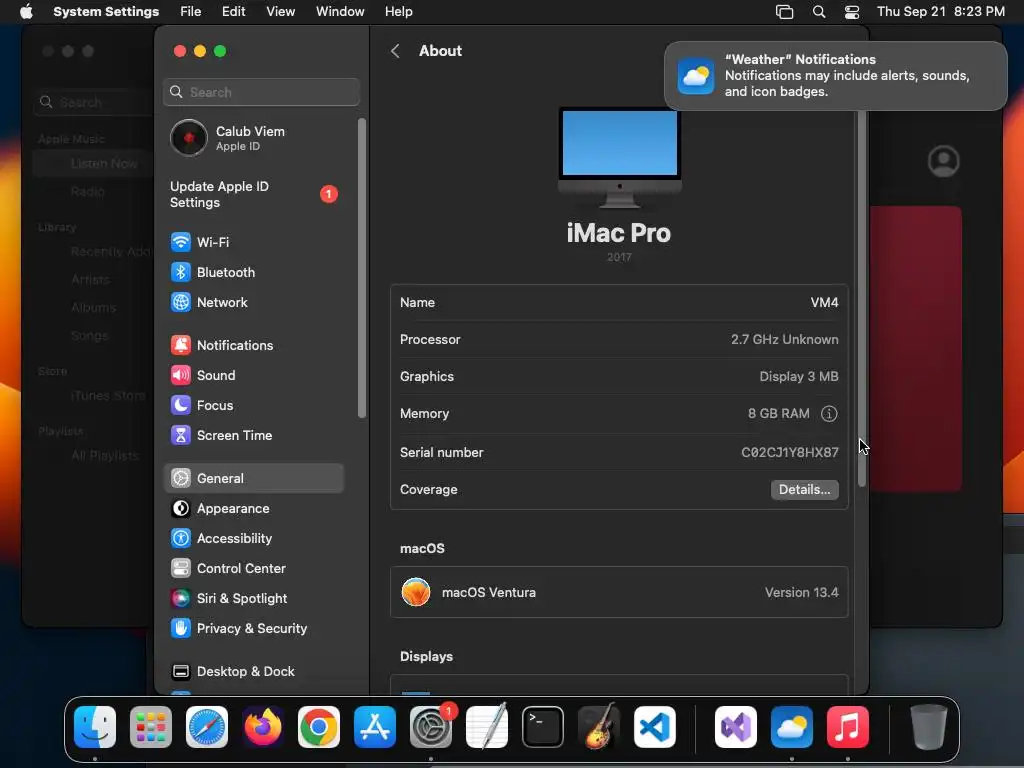Open the Trash in the Dock
This screenshot has width=1024, height=768.
[928, 727]
